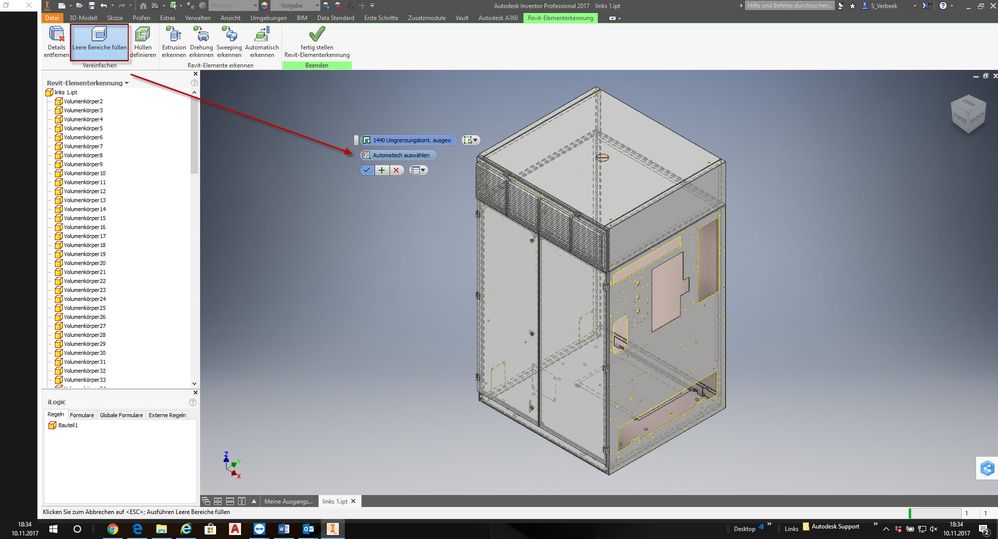
Task: Select Volumenkörper33 in browser tree
Action: click(x=80, y=380)
